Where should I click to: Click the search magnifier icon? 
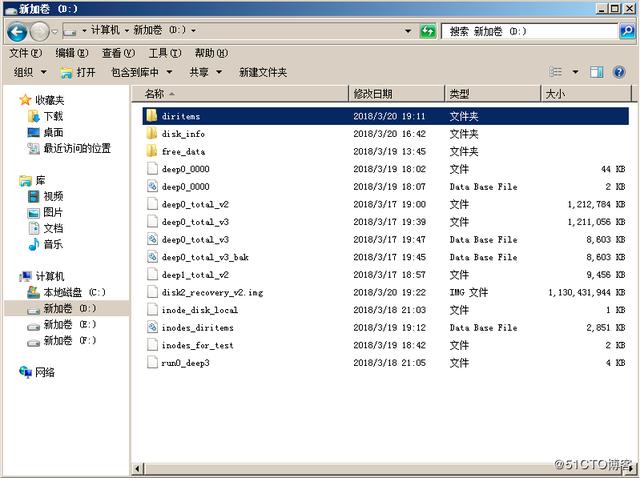(627, 31)
